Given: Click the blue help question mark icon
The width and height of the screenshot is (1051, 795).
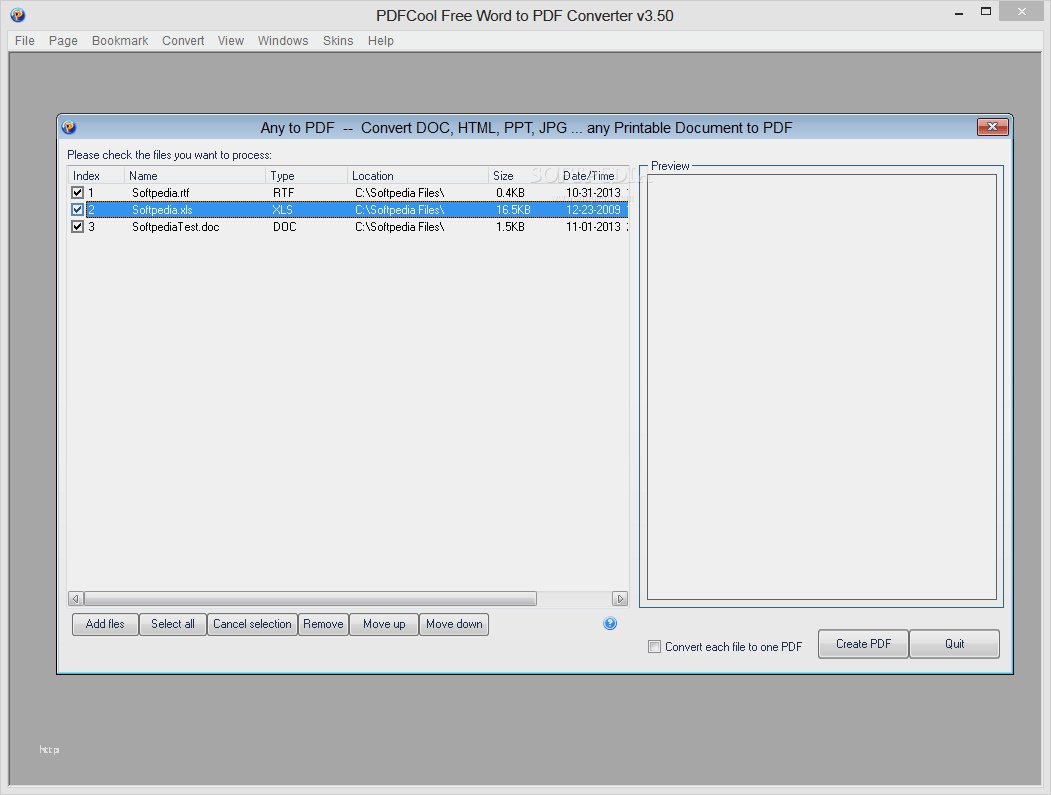Looking at the screenshot, I should (610, 623).
